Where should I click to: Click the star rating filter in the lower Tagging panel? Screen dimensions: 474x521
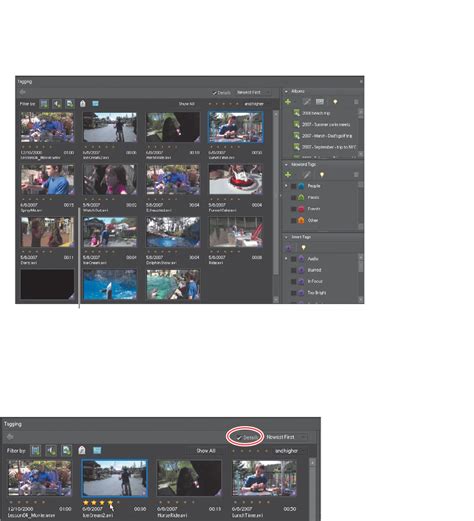250,451
